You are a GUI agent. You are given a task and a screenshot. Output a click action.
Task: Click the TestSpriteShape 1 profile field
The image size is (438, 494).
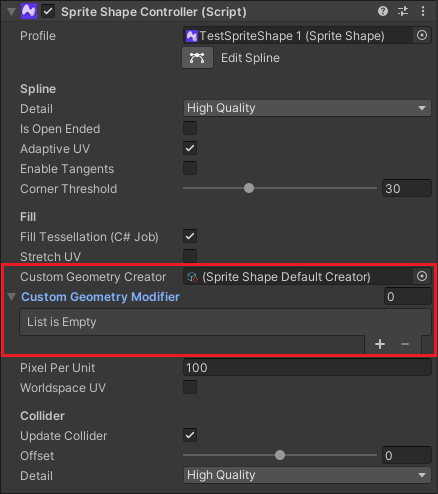[x=298, y=35]
